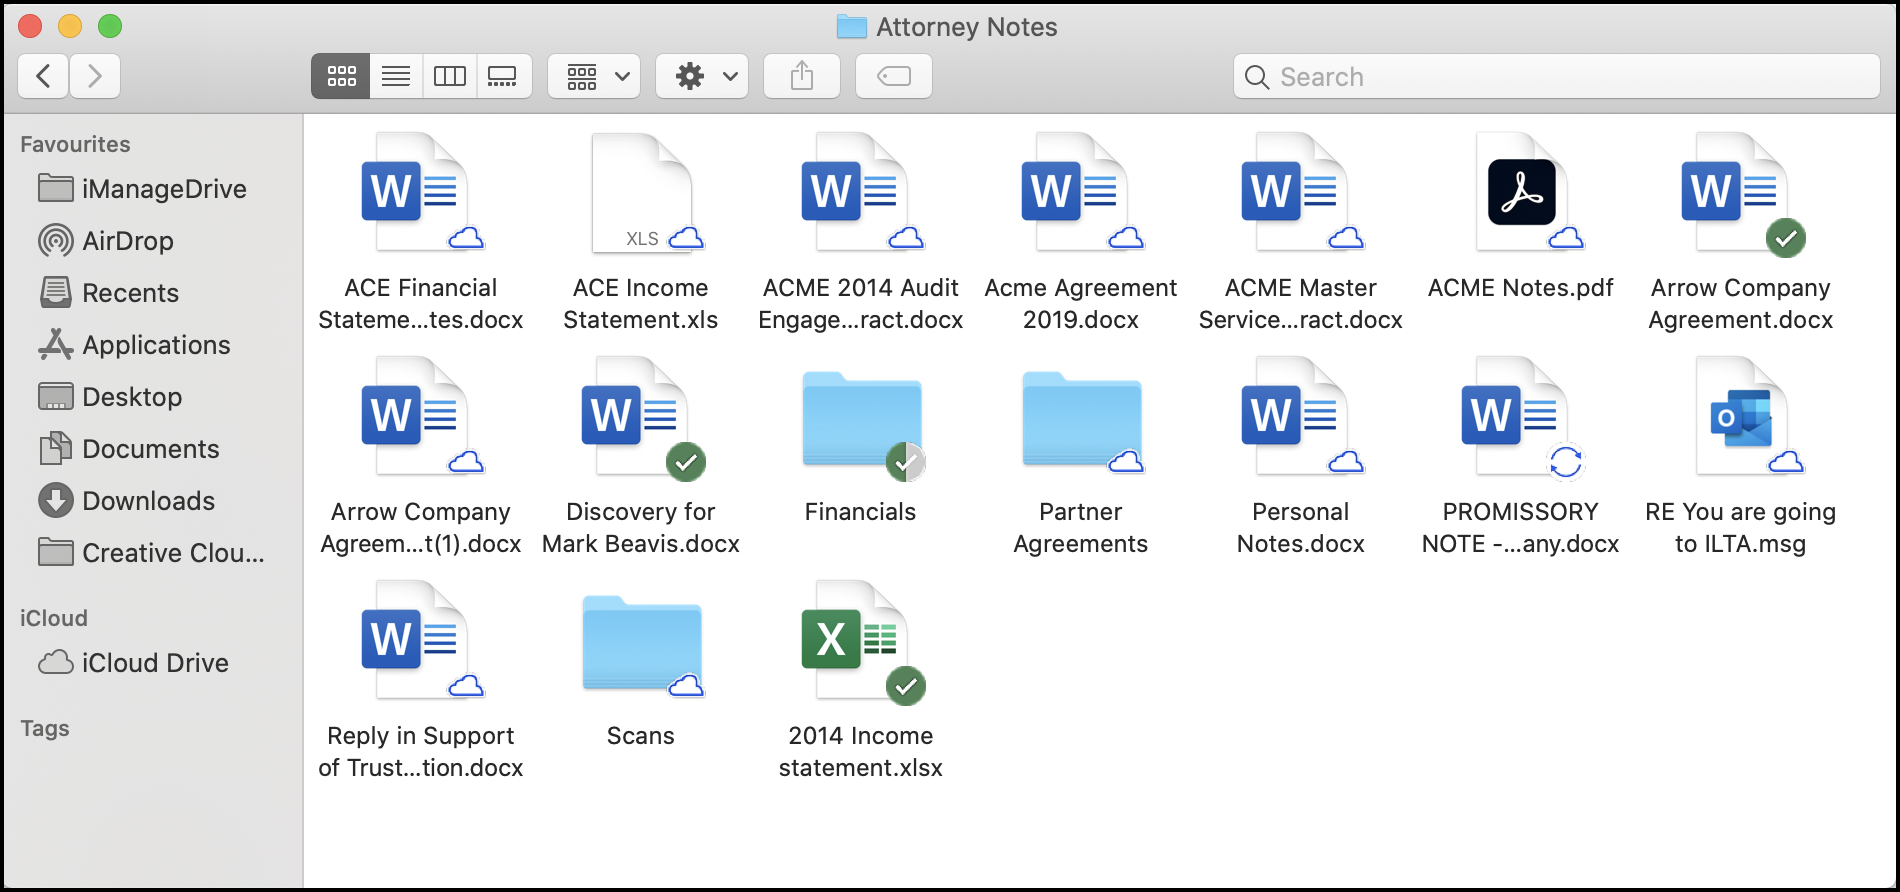1900x892 pixels.
Task: Switch to gallery view mode
Action: [x=503, y=76]
